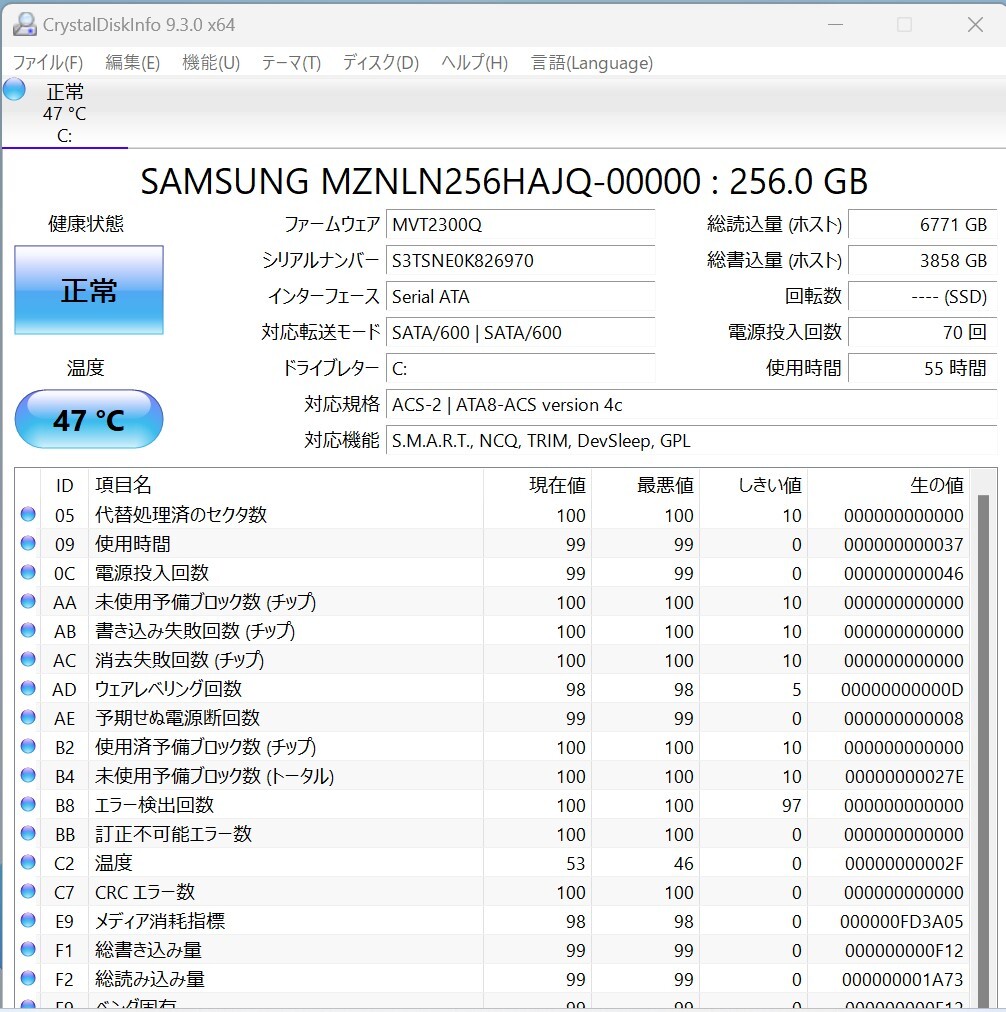Click status icon of row AA 未使用予備ブロック数
This screenshot has width=1006, height=1012.
click(x=28, y=602)
